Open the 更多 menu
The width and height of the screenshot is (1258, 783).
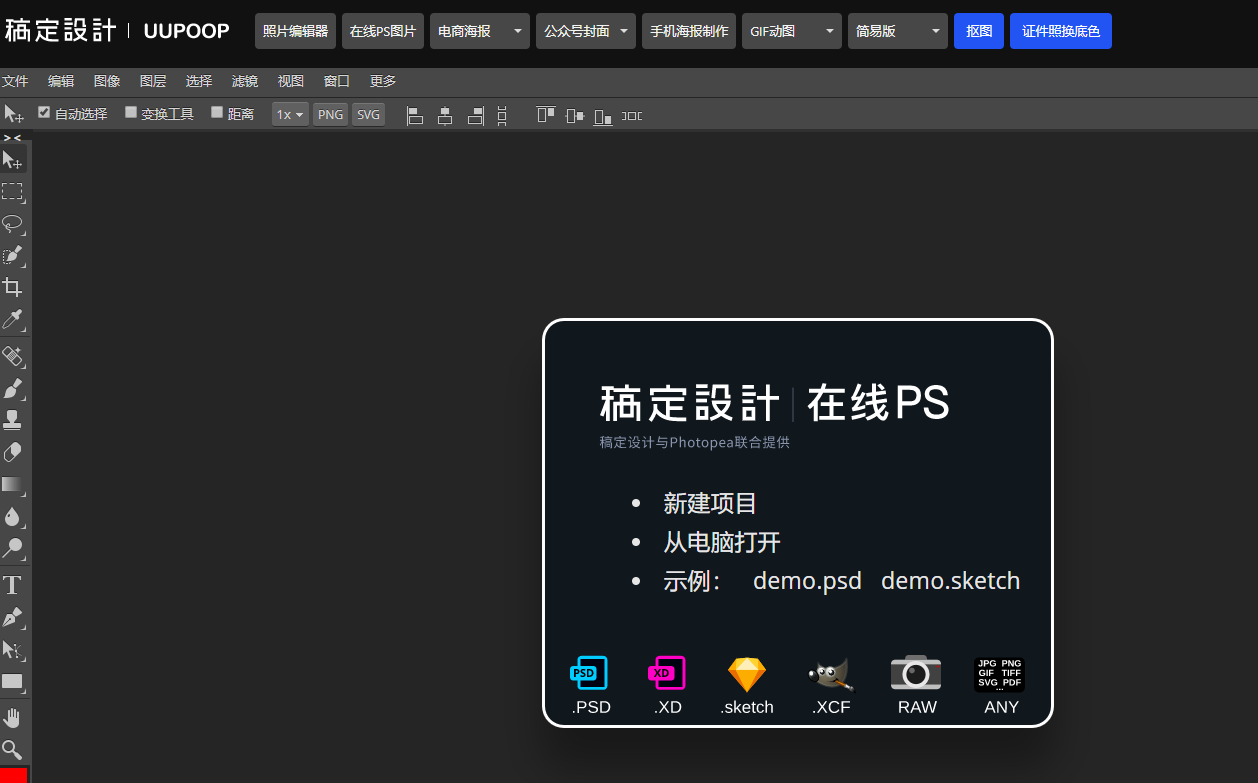point(383,81)
